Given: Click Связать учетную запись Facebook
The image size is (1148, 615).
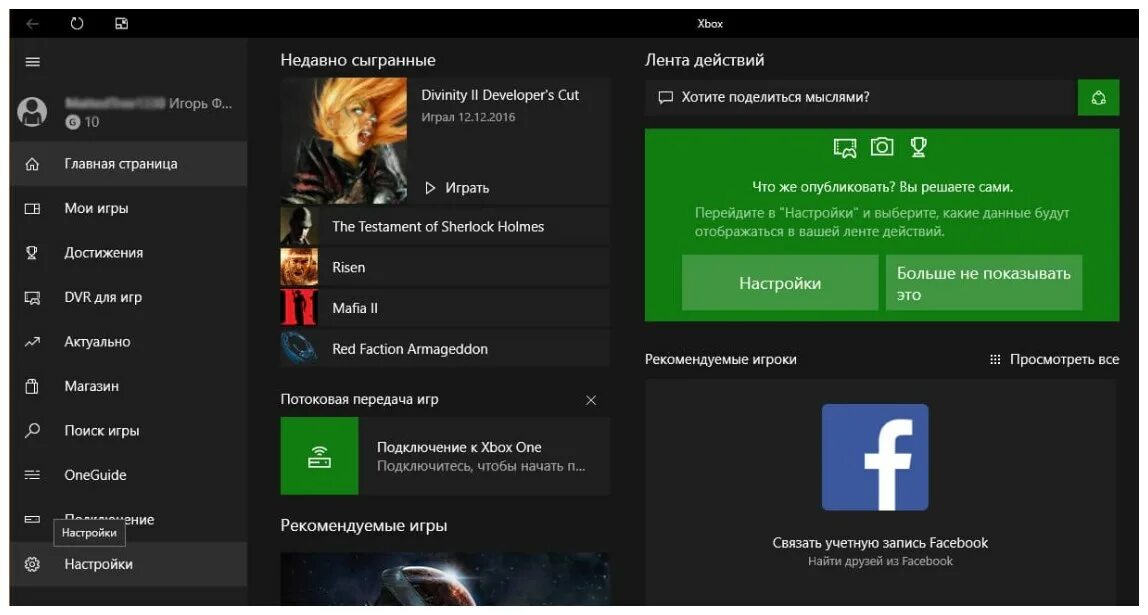Looking at the screenshot, I should [880, 543].
